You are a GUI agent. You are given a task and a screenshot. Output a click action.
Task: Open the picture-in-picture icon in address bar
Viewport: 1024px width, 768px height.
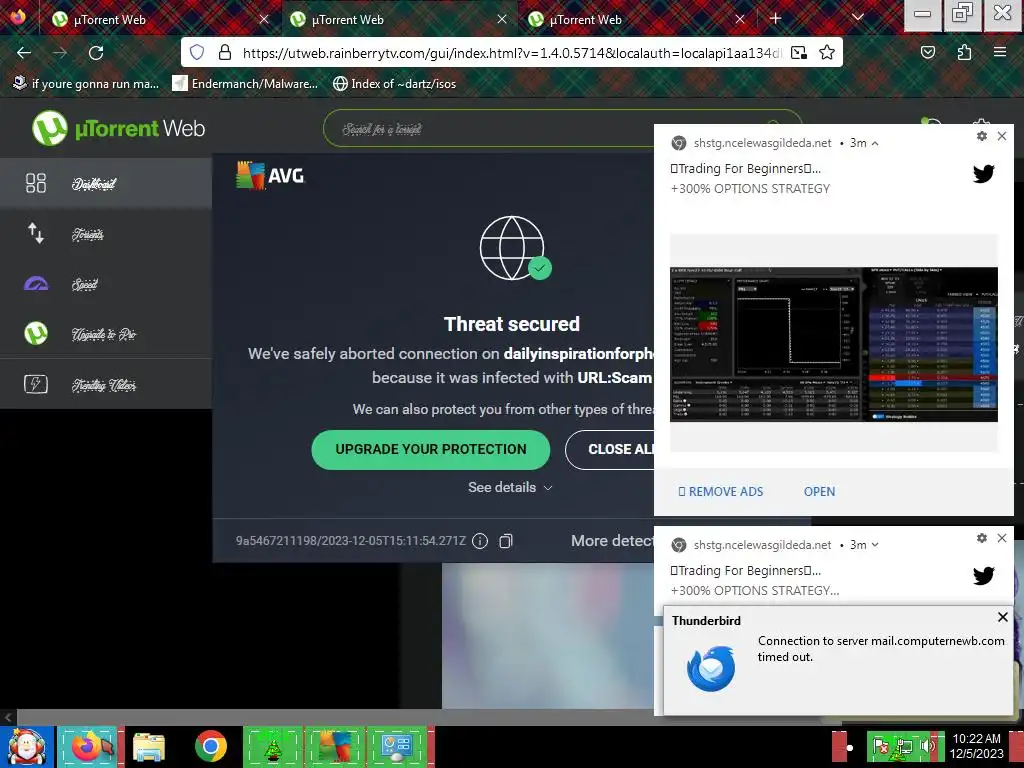point(799,52)
